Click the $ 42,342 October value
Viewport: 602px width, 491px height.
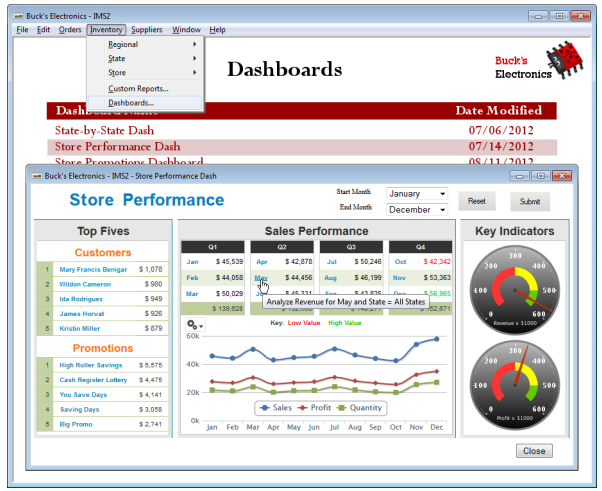coord(437,262)
